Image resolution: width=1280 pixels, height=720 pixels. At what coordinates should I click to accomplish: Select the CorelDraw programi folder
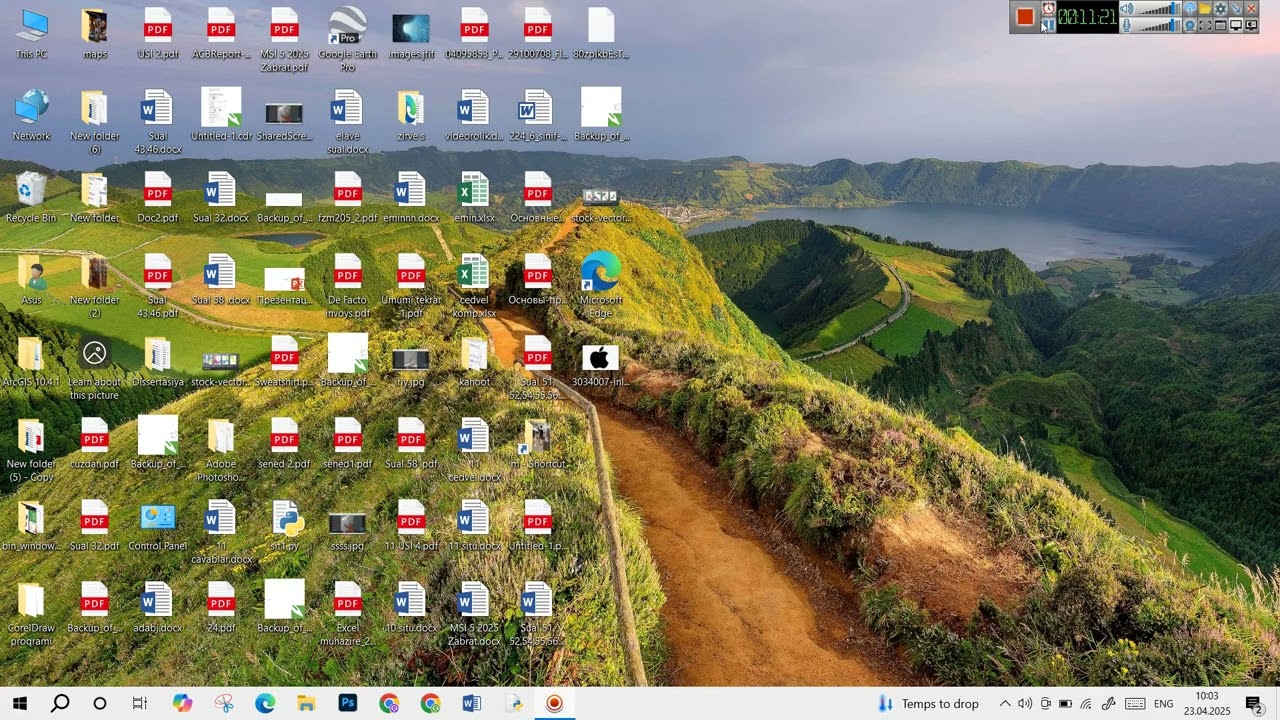(x=31, y=614)
